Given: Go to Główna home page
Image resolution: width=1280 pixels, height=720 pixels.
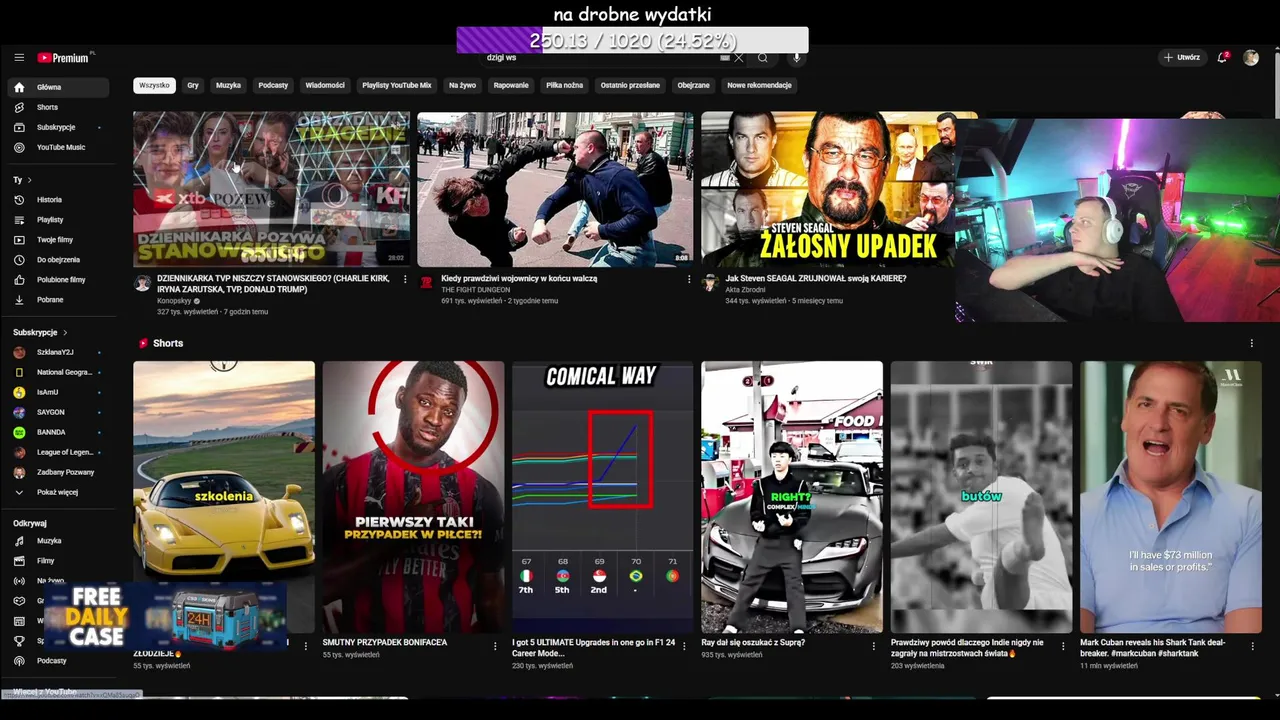Looking at the screenshot, I should [58, 87].
